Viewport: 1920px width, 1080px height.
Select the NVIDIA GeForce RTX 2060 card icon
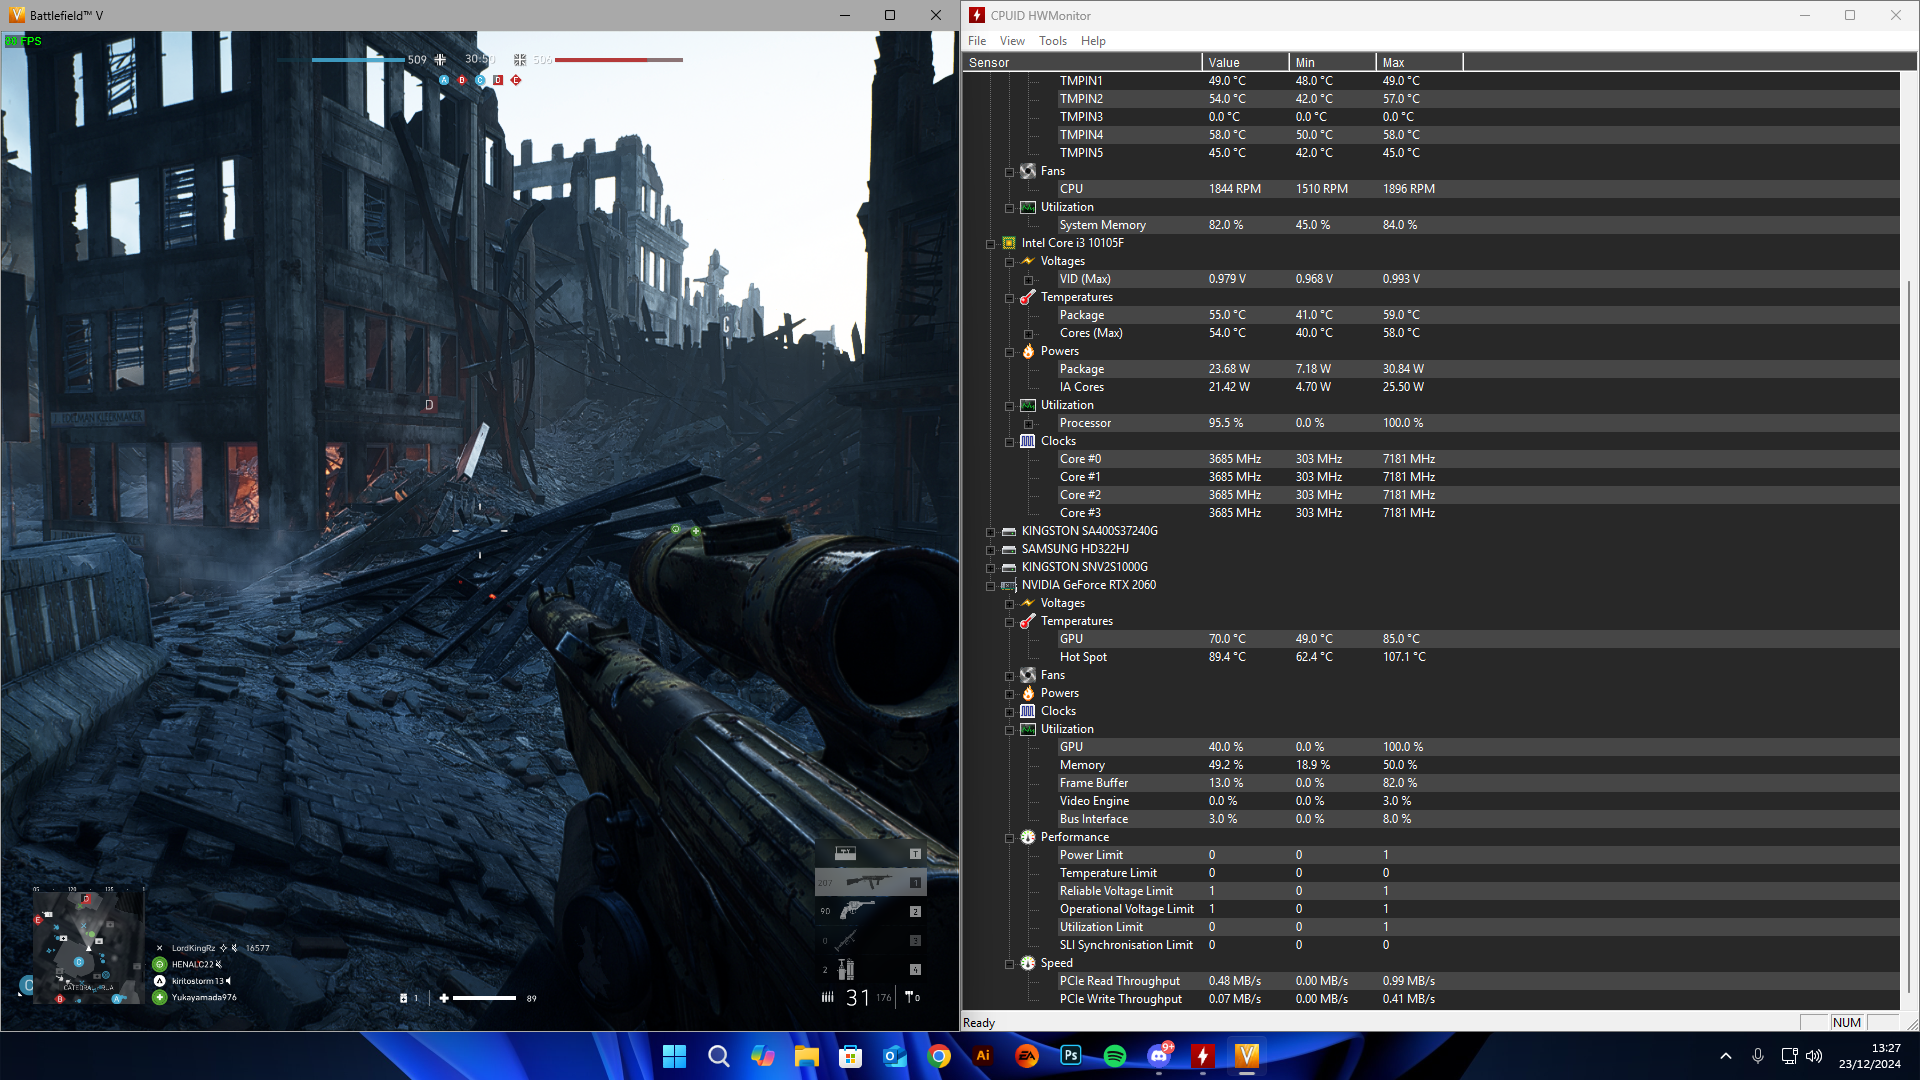(x=1009, y=585)
